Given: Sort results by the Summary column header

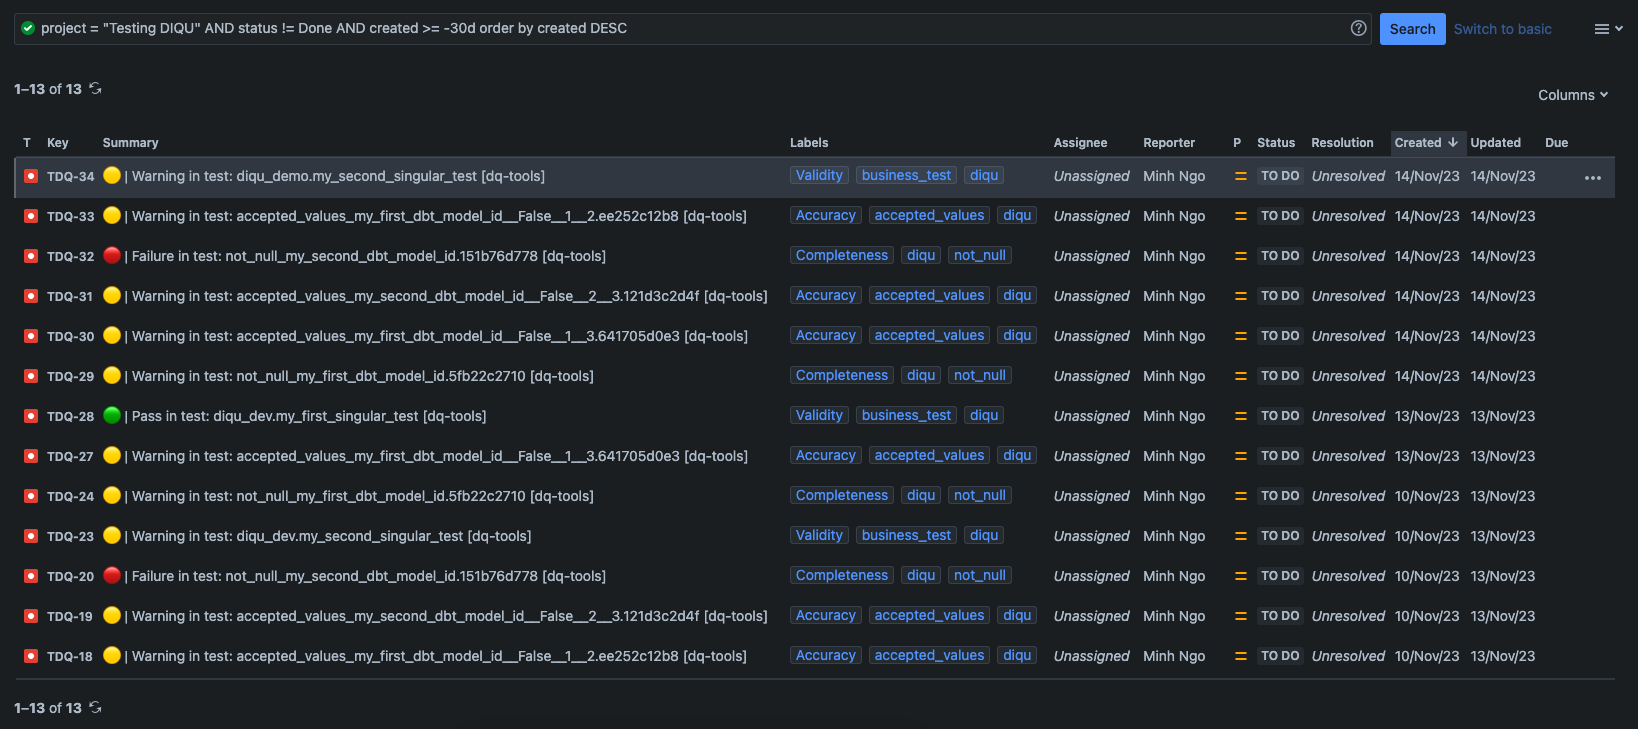Looking at the screenshot, I should click(x=130, y=143).
